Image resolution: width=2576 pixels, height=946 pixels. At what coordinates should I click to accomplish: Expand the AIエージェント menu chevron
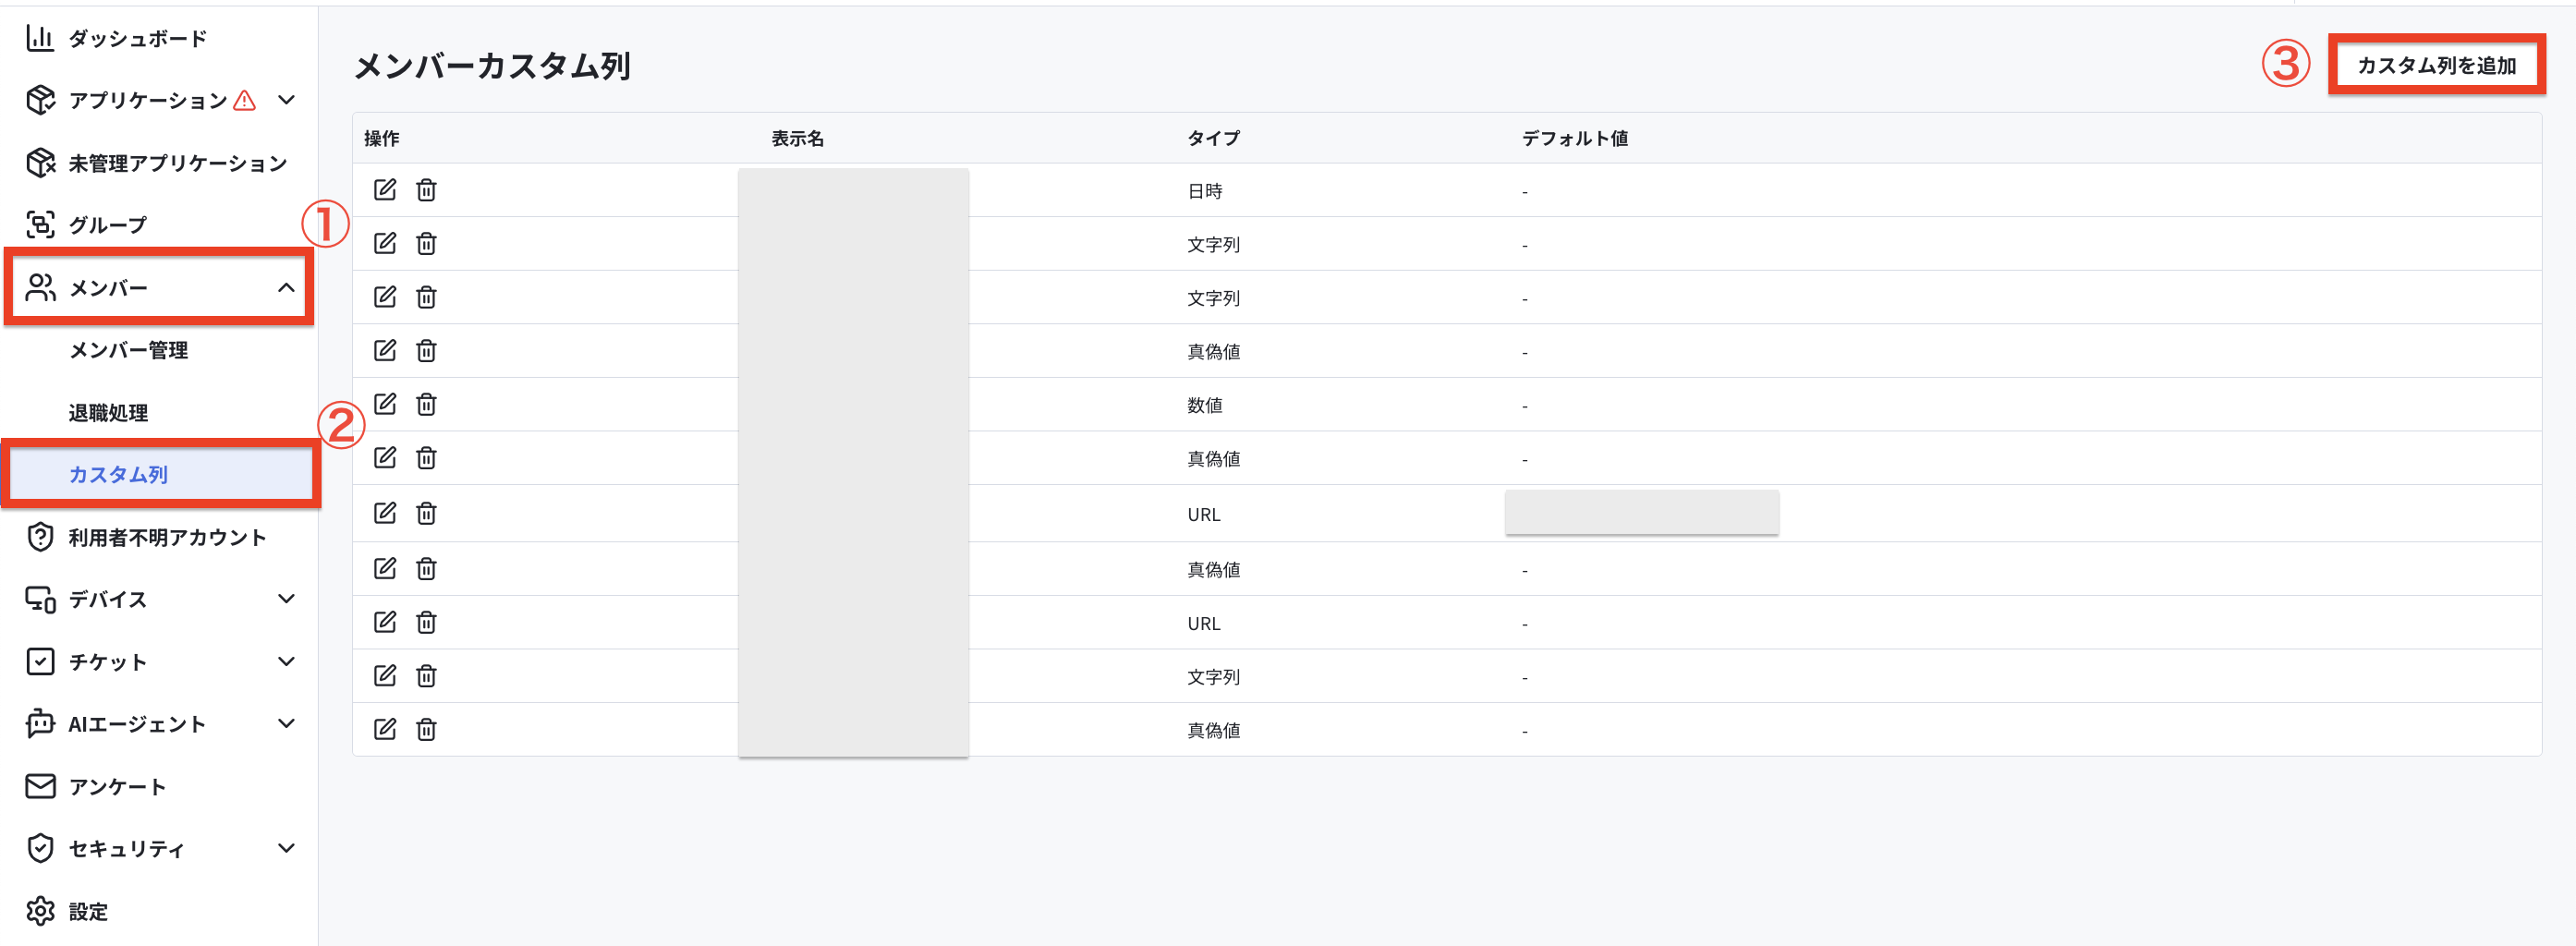coord(286,723)
